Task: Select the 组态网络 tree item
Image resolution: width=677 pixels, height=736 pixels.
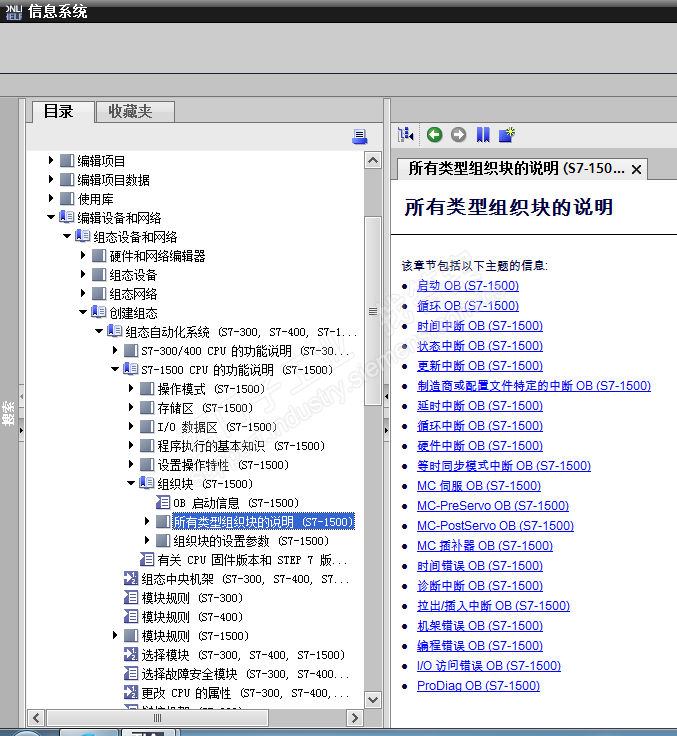Action: [133, 294]
